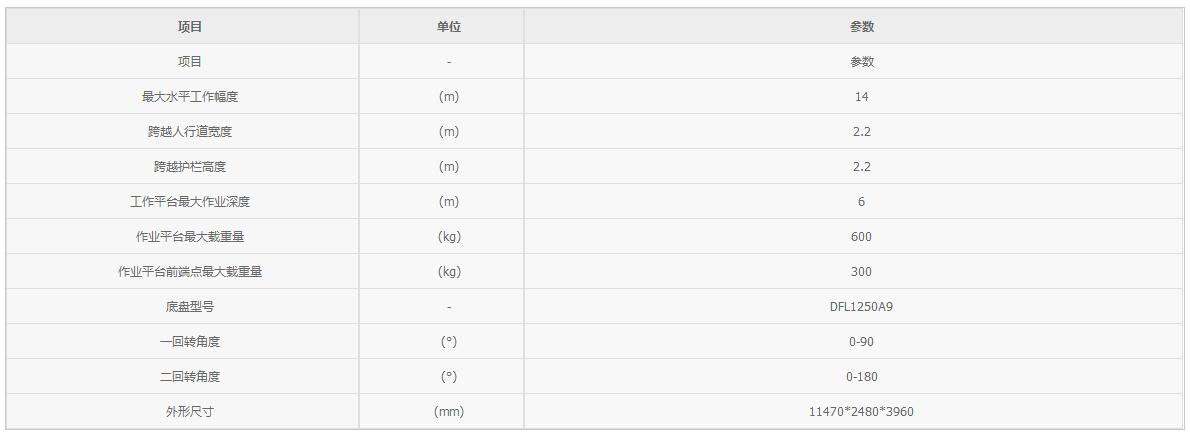
Task: Click the 工作平台最大作业深度 label
Action: [x=190, y=202]
